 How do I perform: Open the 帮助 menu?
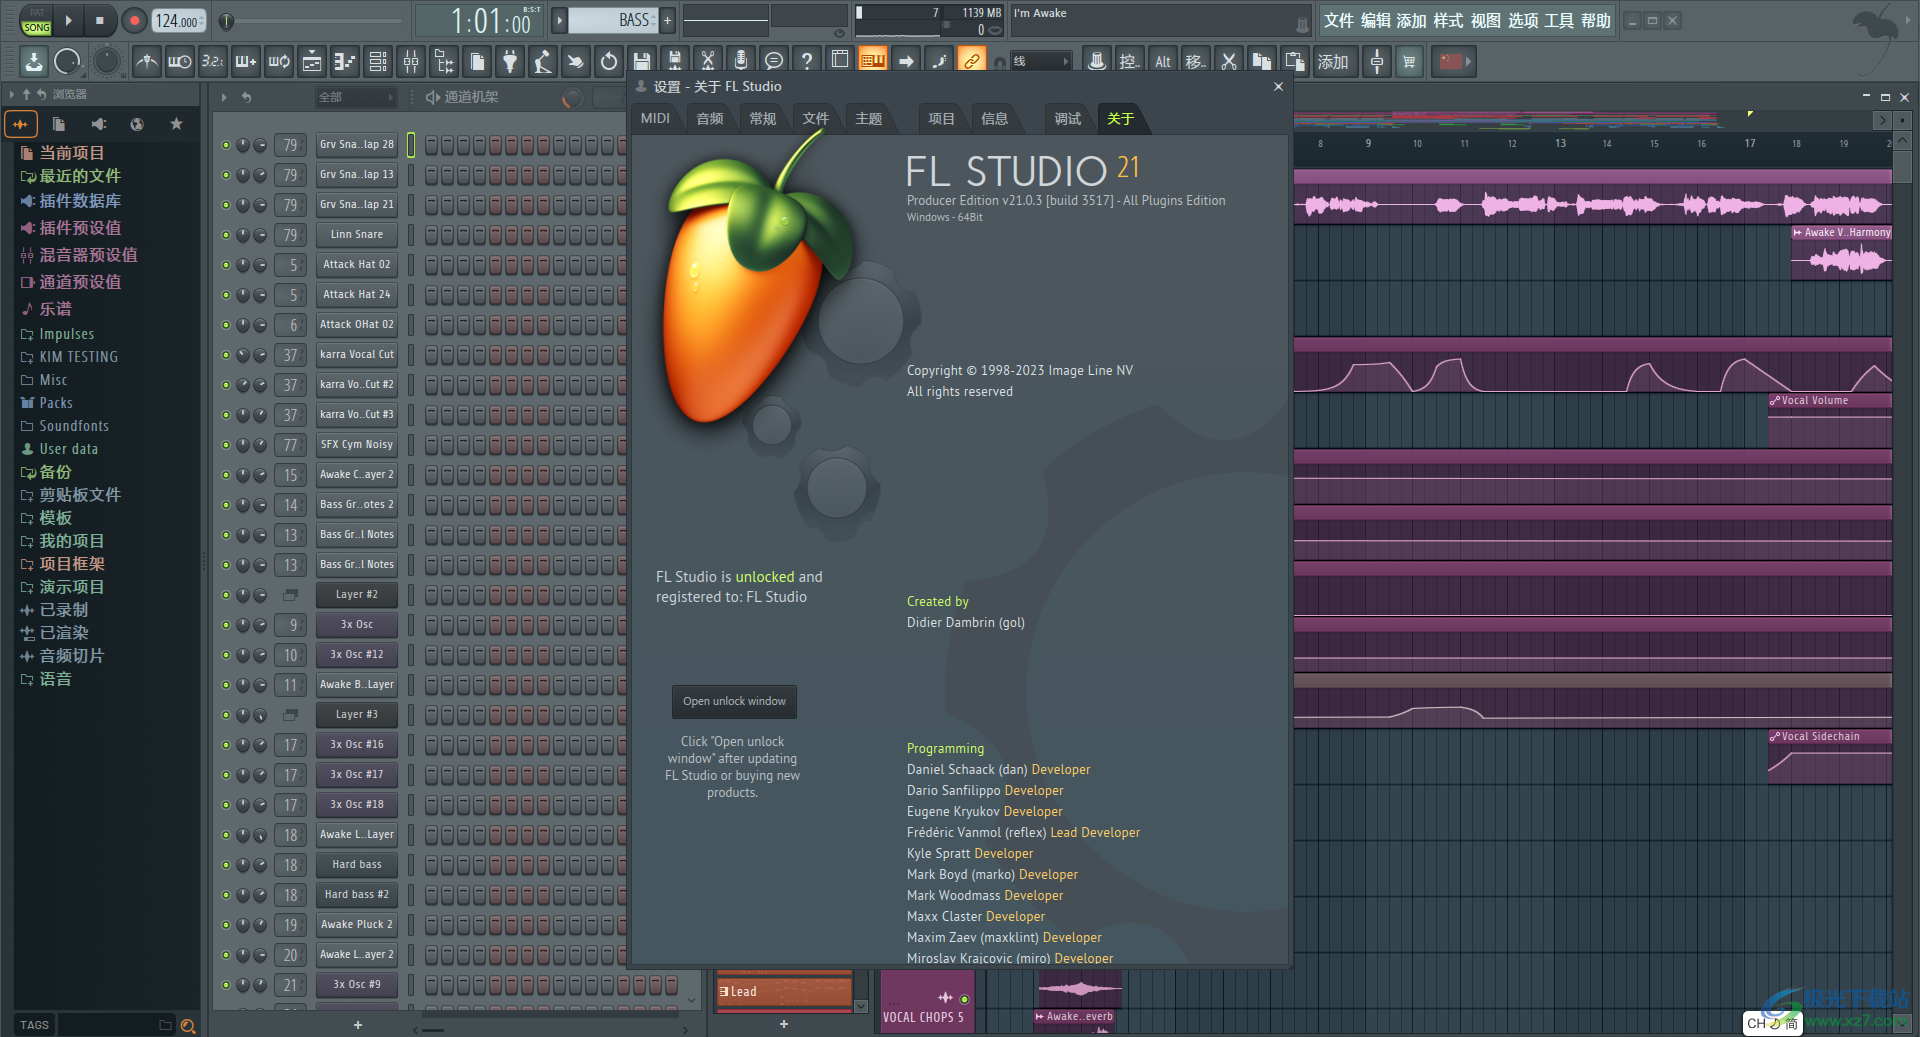tap(1596, 20)
